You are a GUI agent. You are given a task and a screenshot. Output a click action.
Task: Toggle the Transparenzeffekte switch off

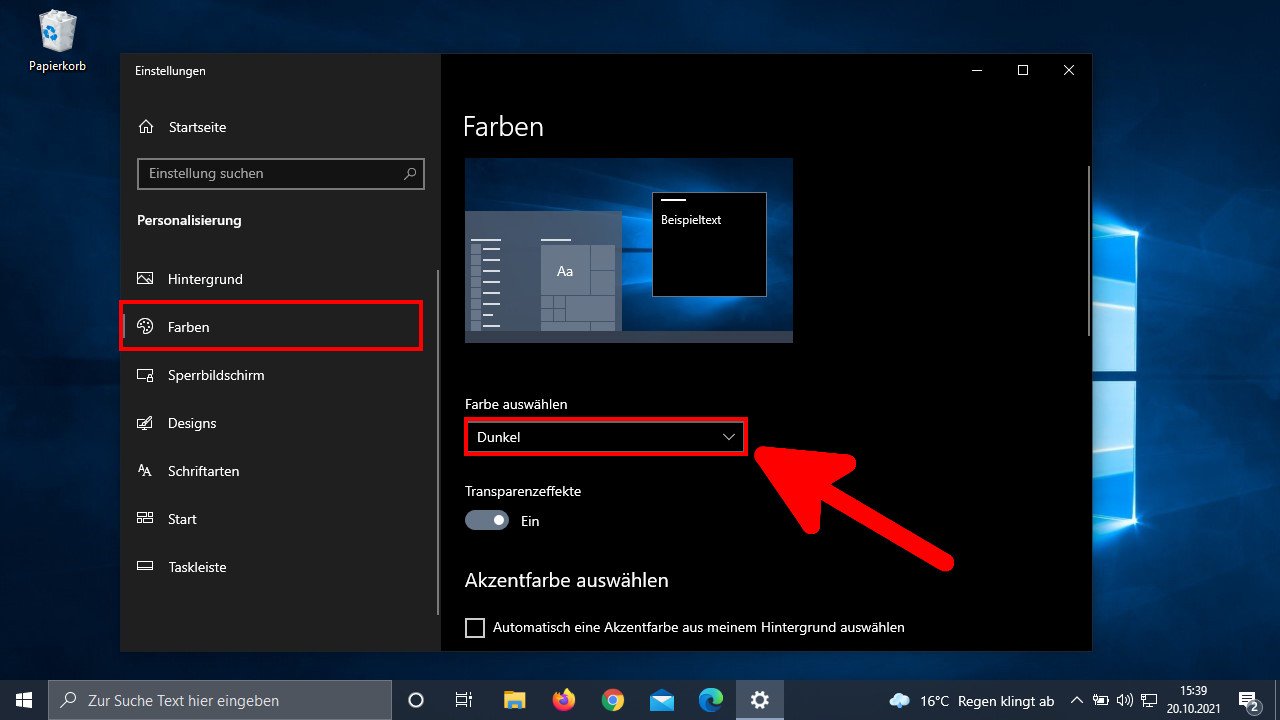coord(486,520)
